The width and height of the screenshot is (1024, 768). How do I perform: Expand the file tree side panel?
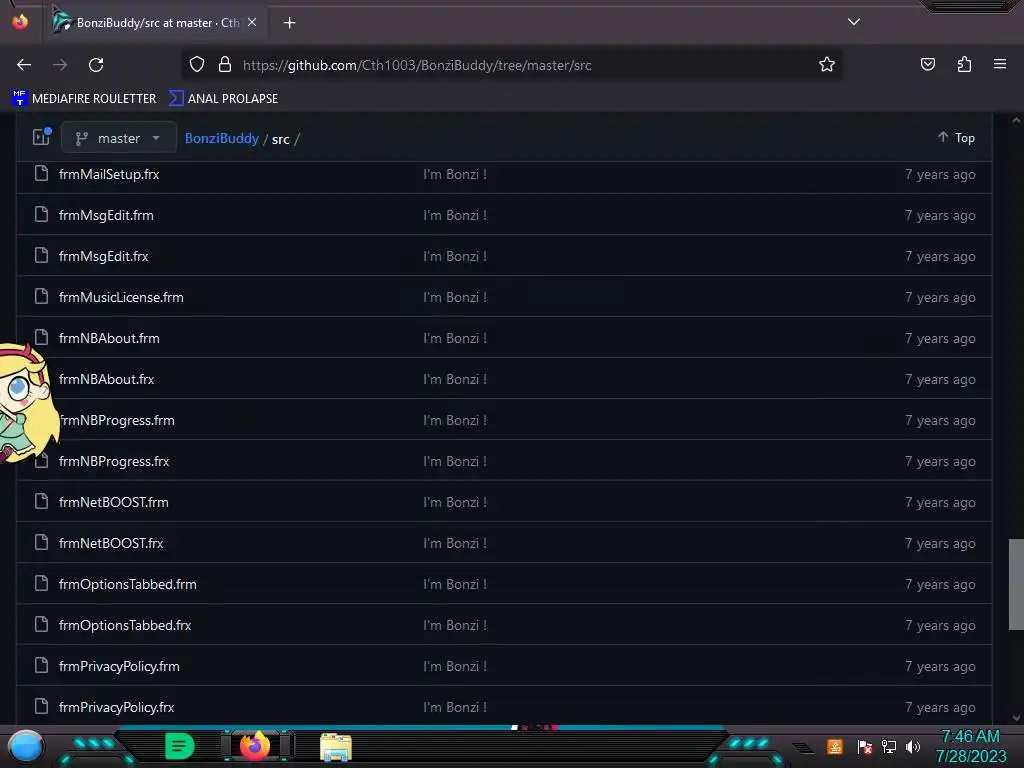pos(42,136)
